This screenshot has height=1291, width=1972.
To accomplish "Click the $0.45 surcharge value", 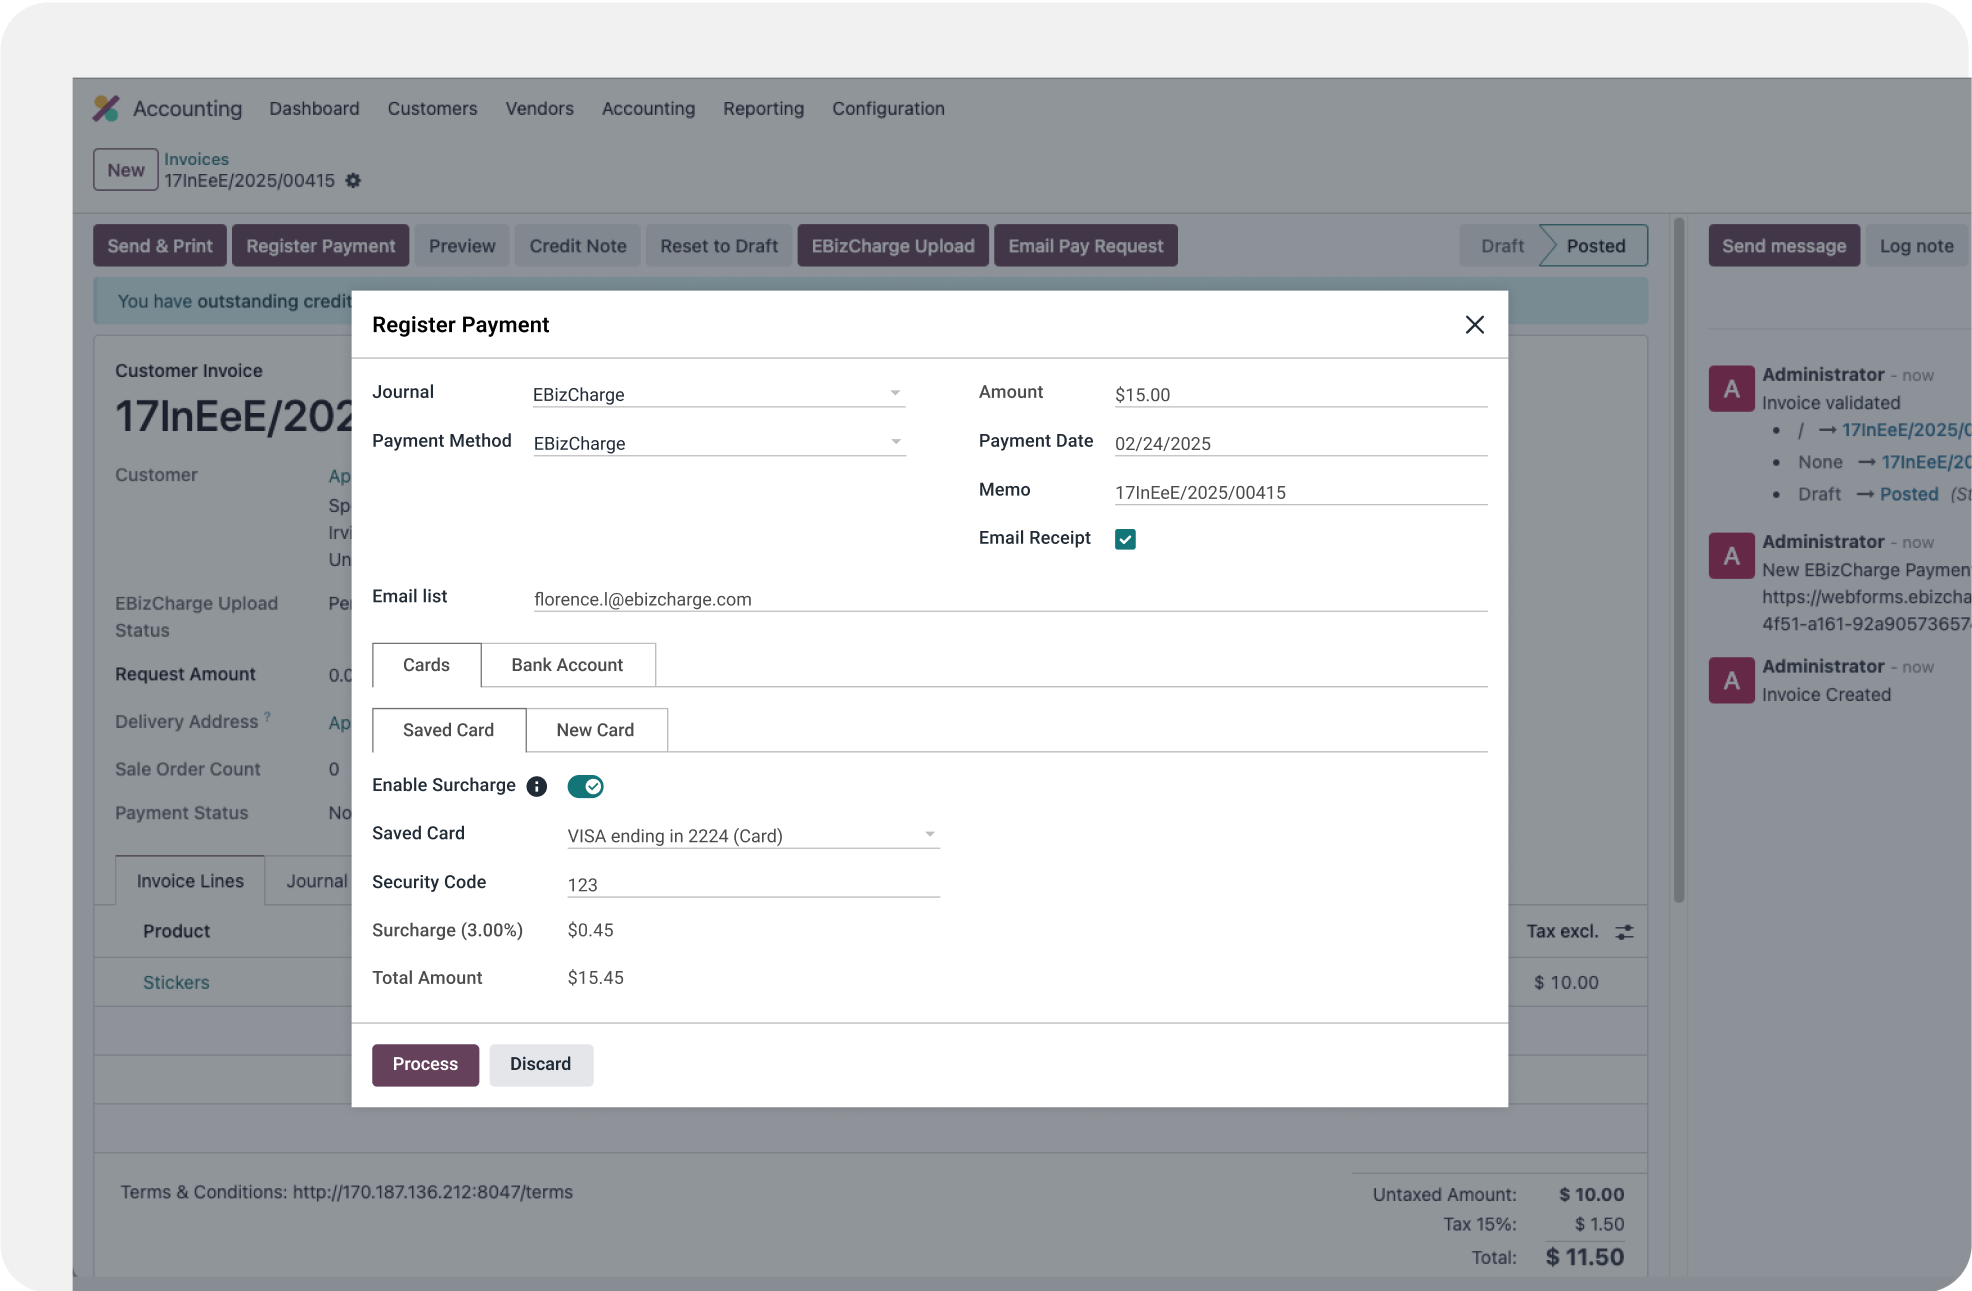I will (590, 930).
